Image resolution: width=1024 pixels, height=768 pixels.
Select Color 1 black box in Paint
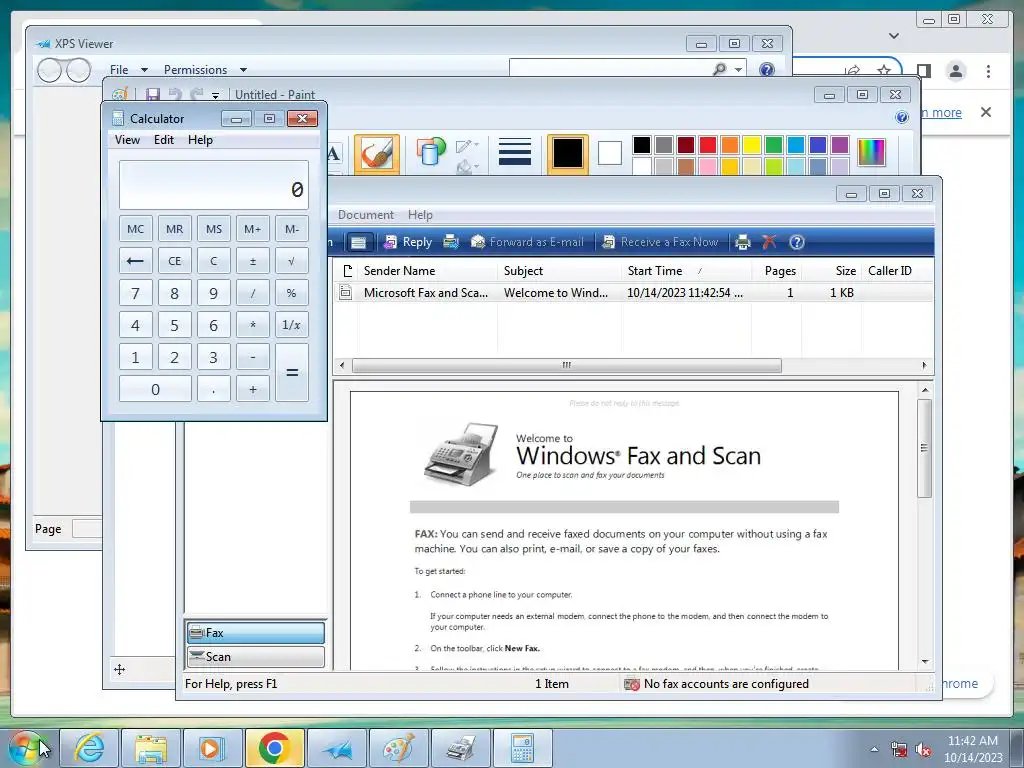(567, 153)
